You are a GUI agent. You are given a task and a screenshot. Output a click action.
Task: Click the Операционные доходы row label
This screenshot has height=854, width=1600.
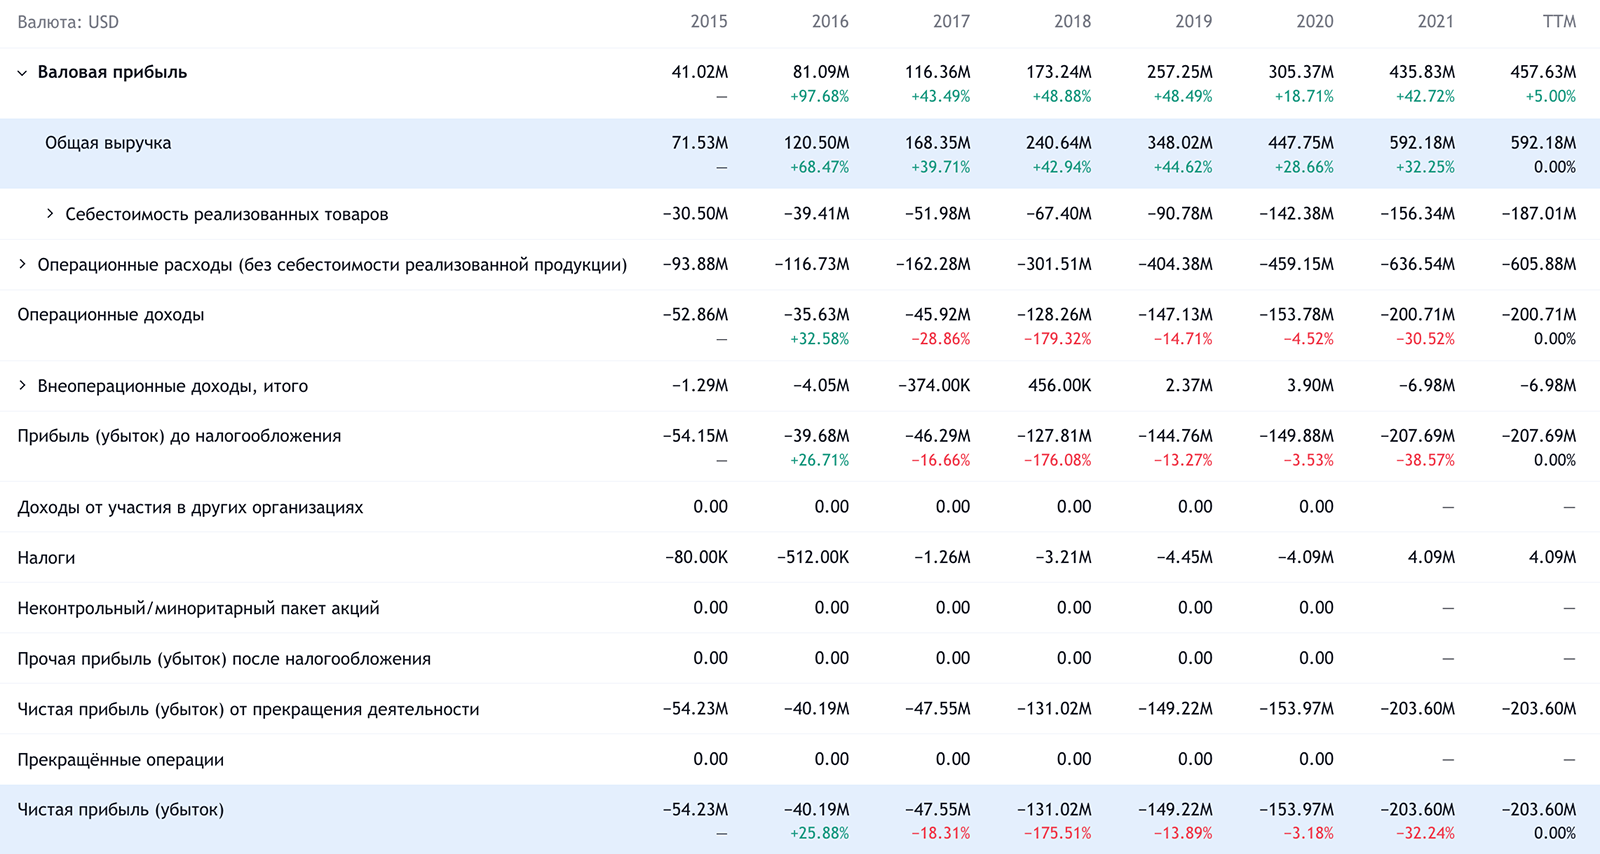pyautogui.click(x=111, y=315)
